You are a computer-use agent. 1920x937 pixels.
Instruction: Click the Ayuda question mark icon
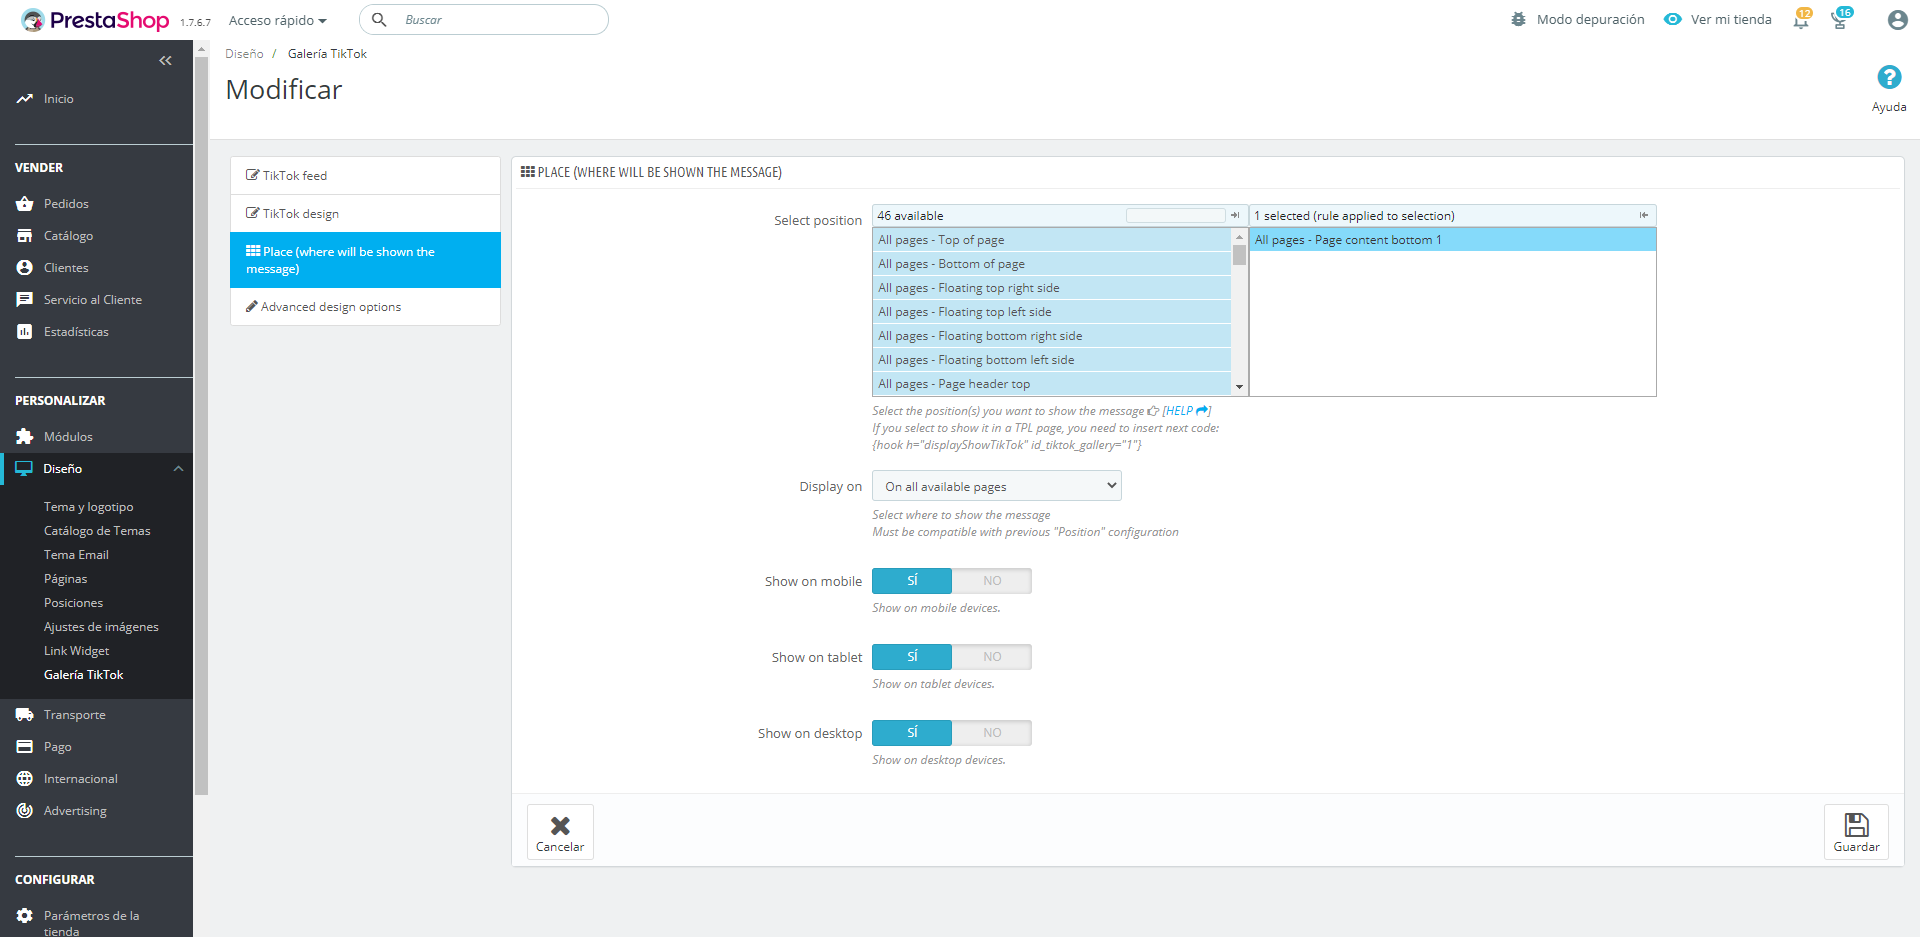point(1889,77)
